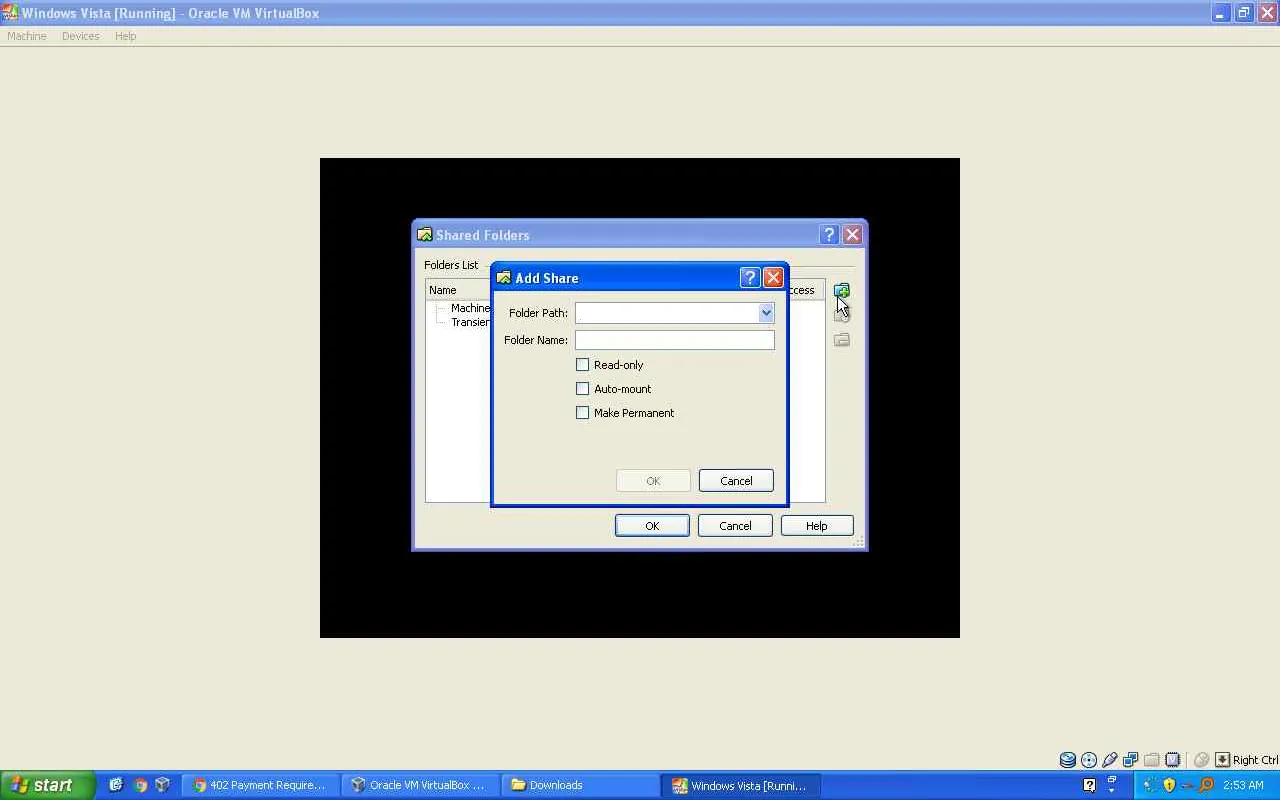
Task: Open the Devices menu
Action: click(80, 36)
